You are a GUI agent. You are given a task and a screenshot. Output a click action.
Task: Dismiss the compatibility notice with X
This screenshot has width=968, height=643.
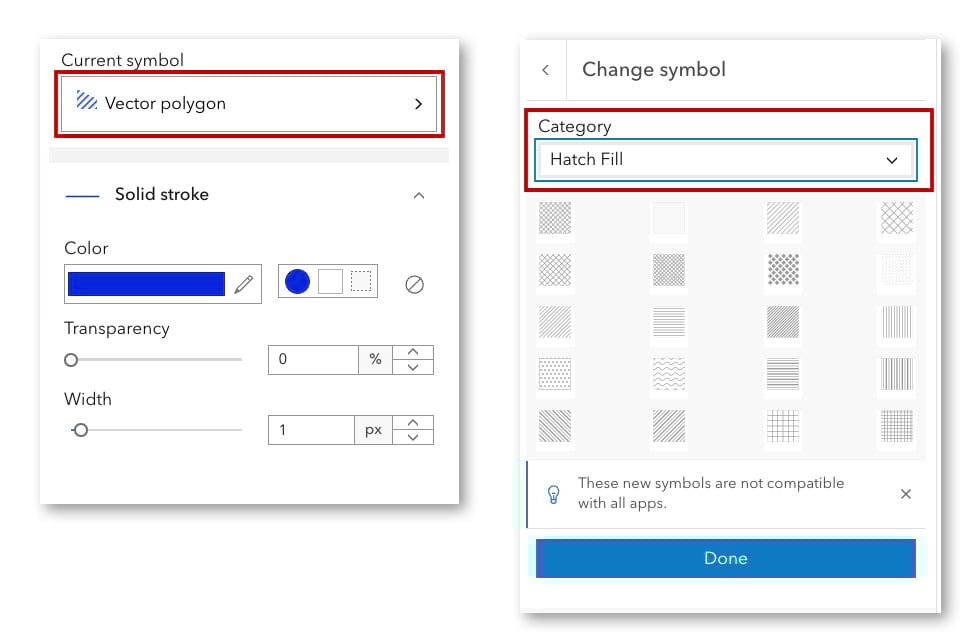coord(906,494)
